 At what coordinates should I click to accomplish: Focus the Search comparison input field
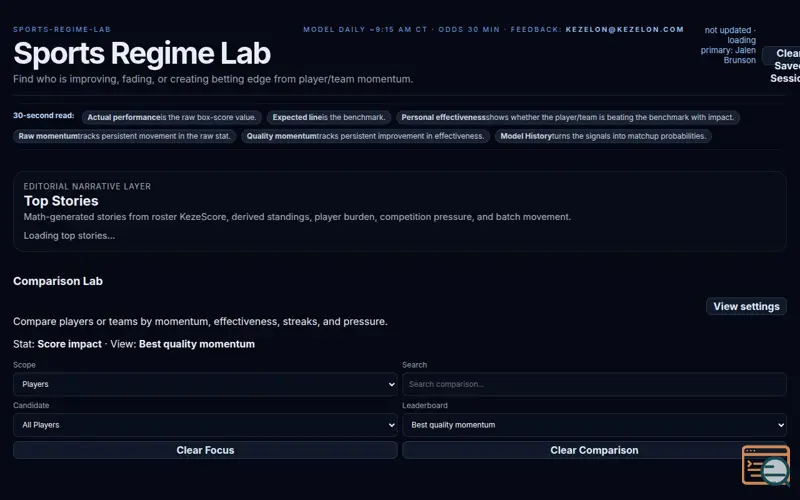tap(594, 384)
